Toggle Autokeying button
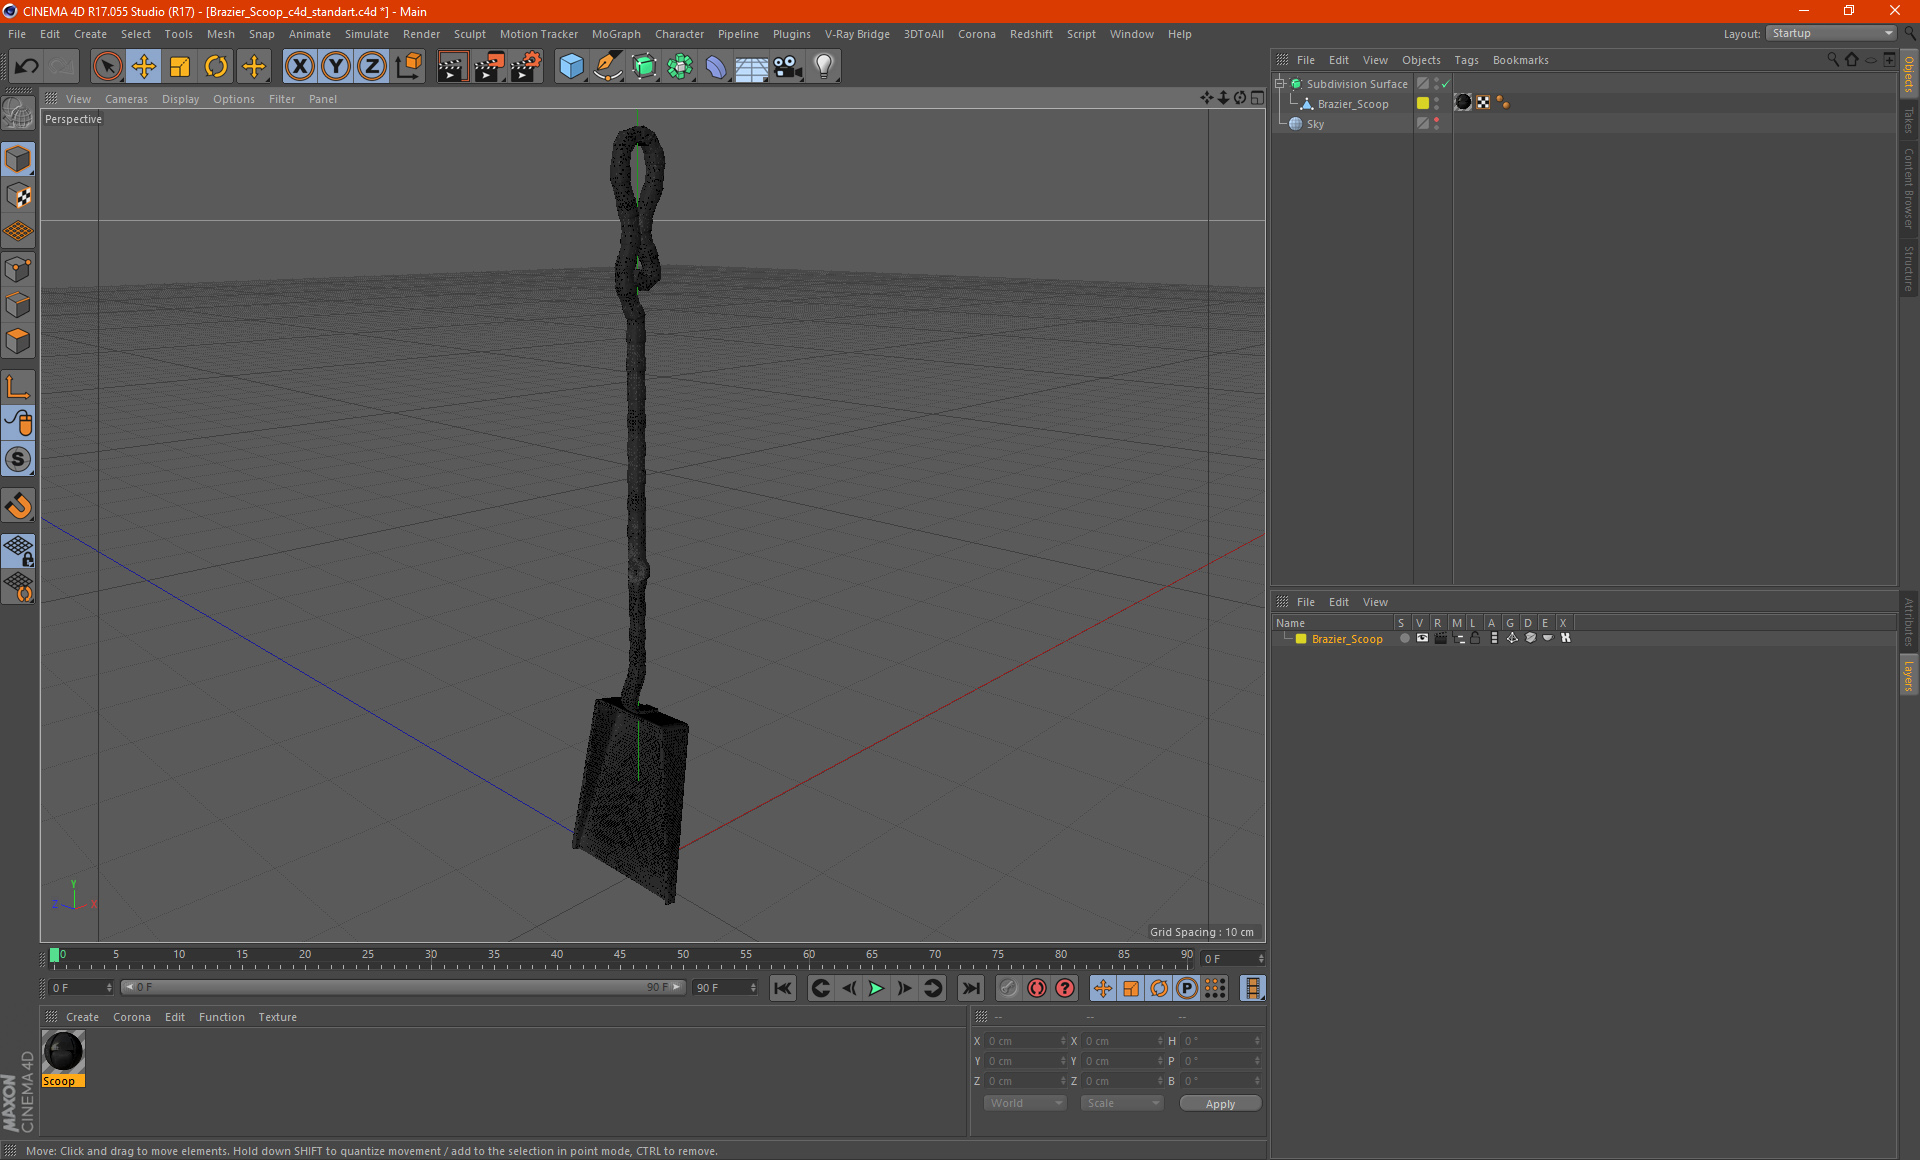The width and height of the screenshot is (1920, 1160). coord(1037,988)
